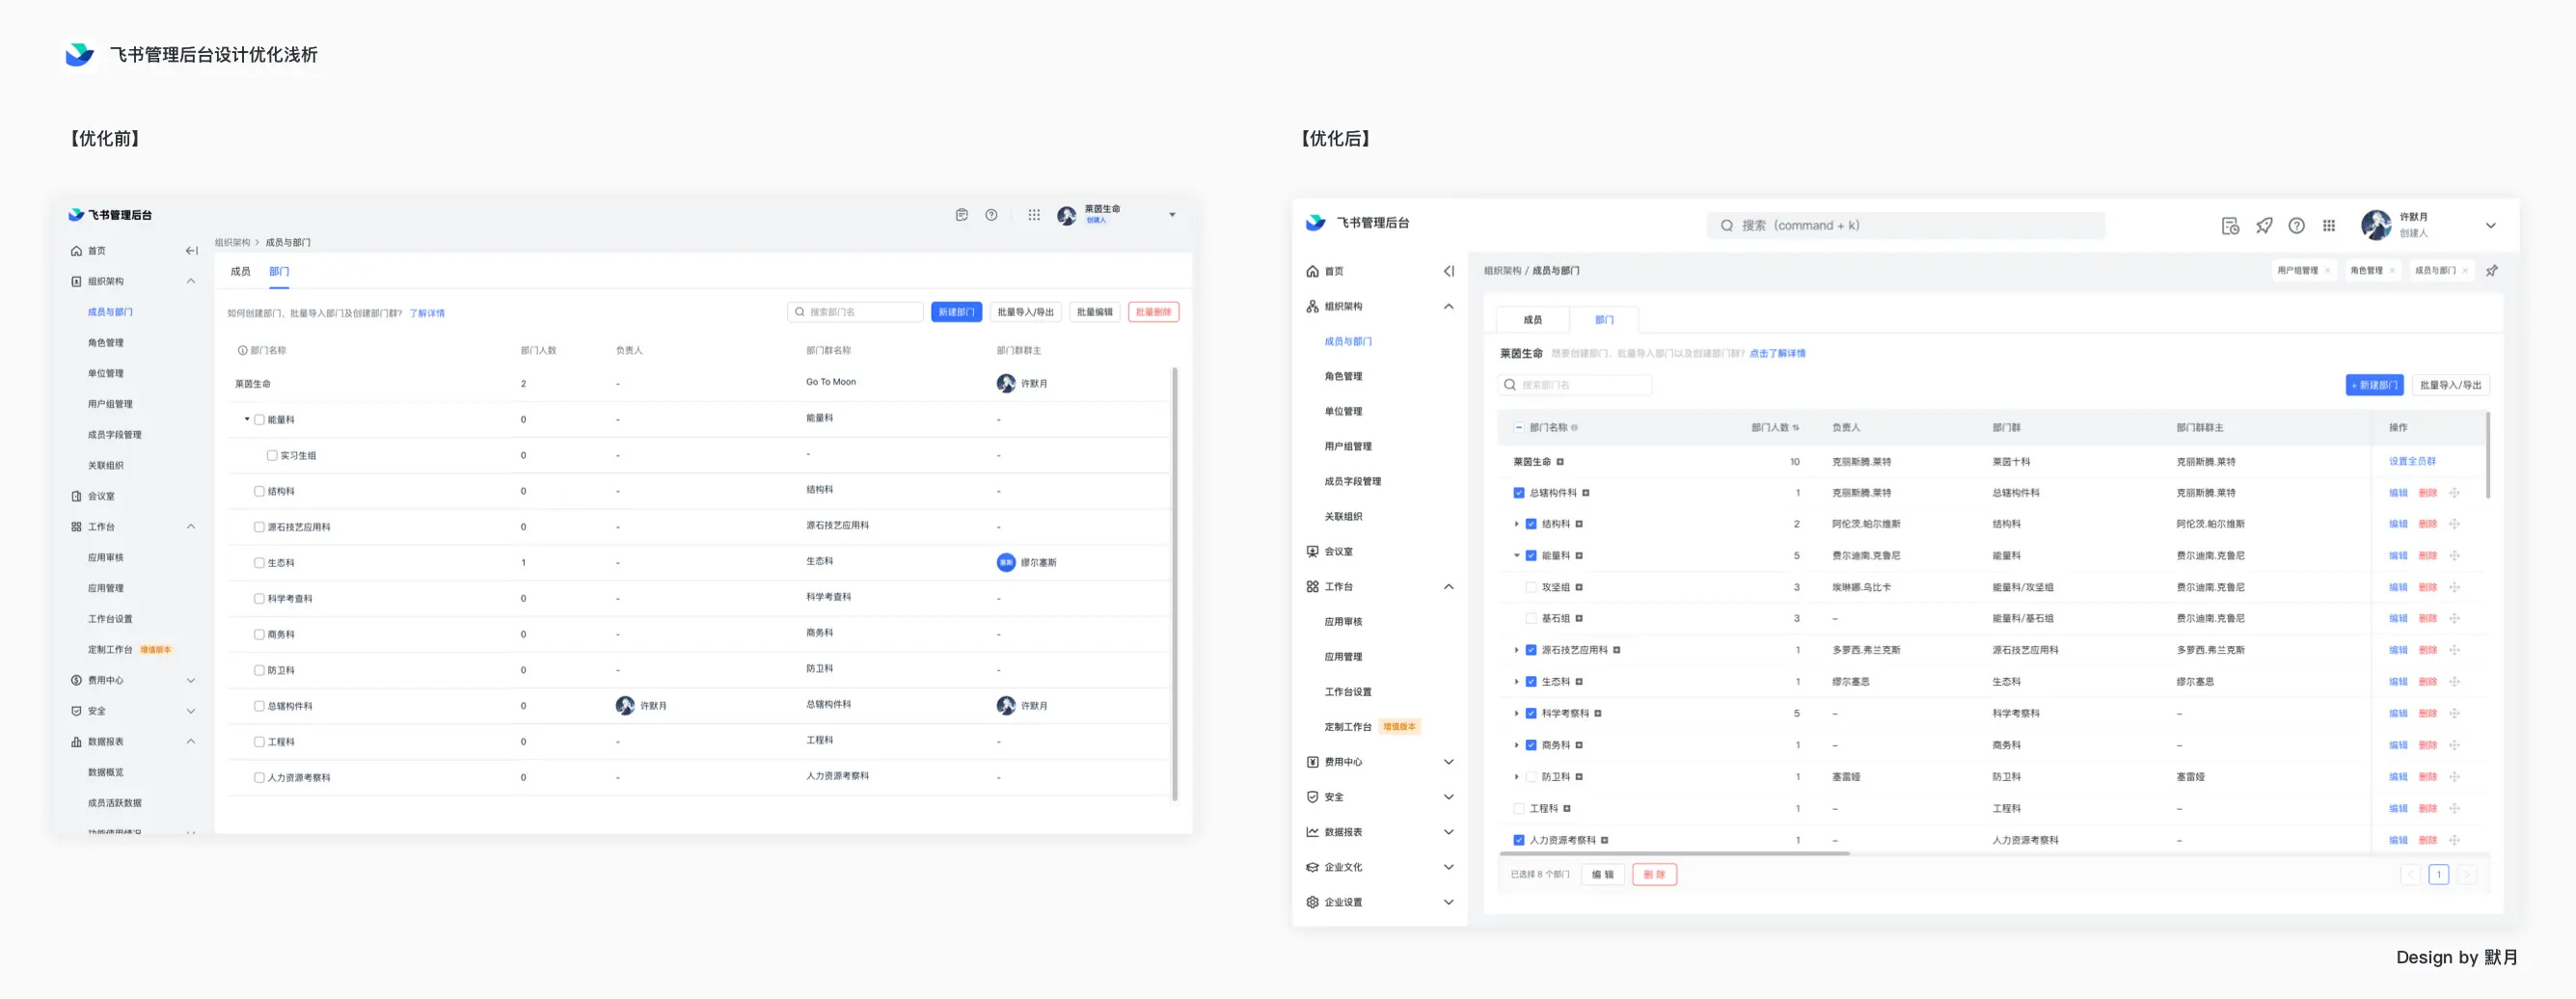Collapse the 能量科 row arrow in 优化前
This screenshot has height=999, width=2576.
tap(247, 419)
